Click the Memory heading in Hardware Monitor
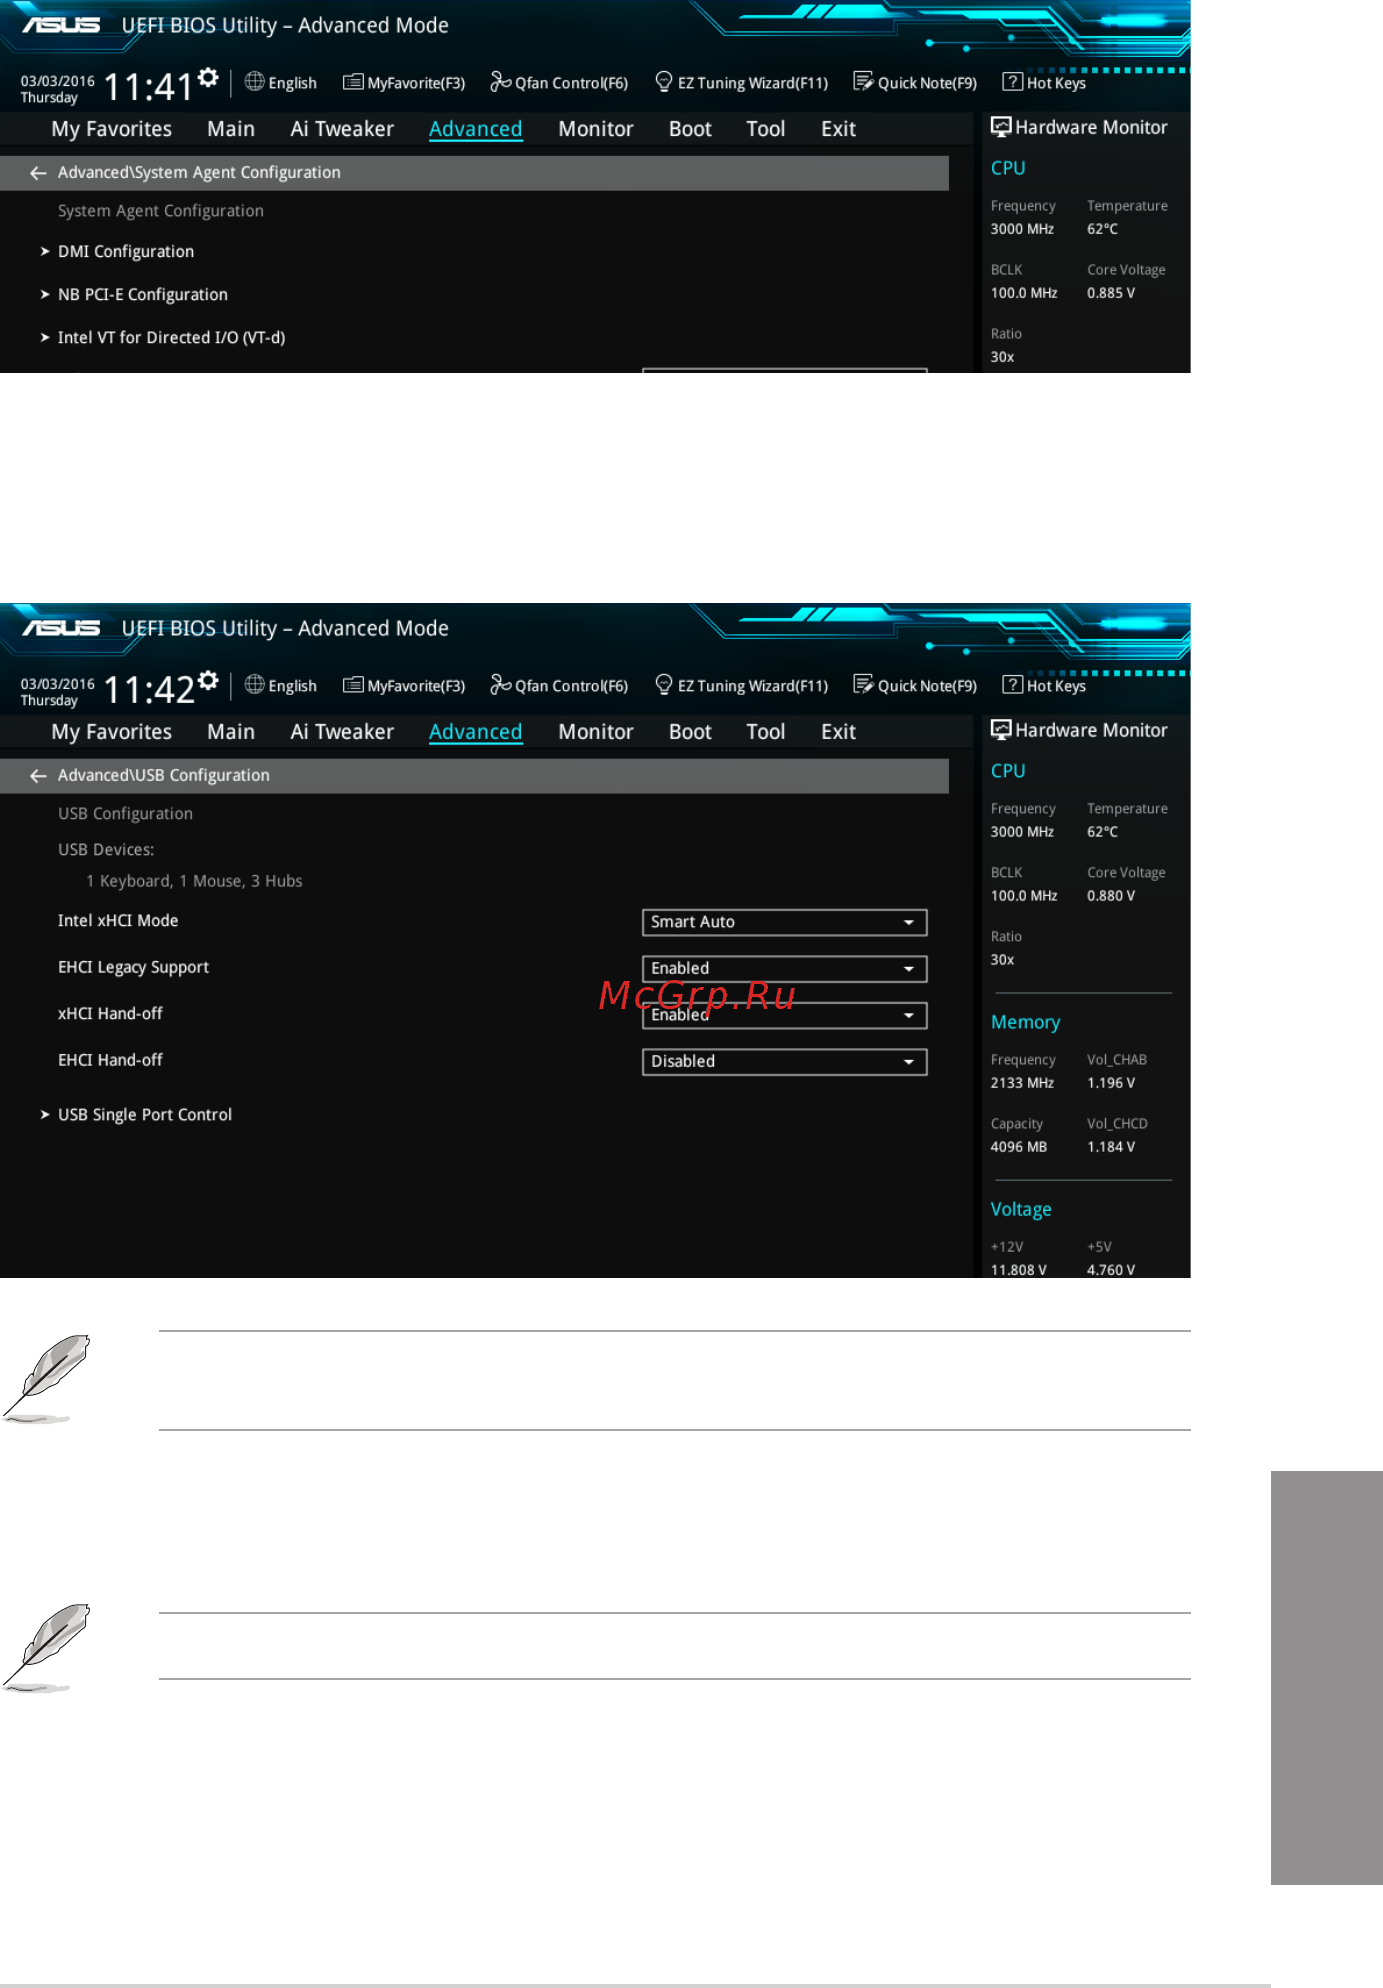Viewport: 1383px width, 1988px height. 1025,1022
